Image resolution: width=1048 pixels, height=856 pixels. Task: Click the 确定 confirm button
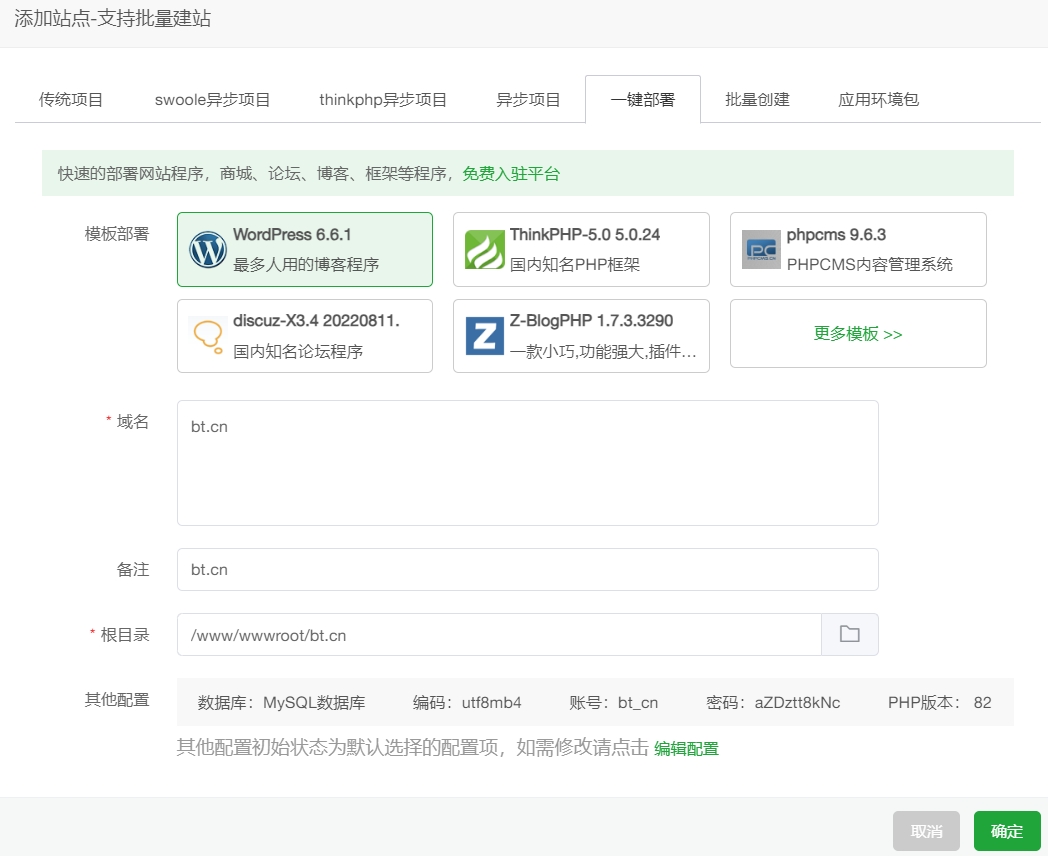(1006, 831)
